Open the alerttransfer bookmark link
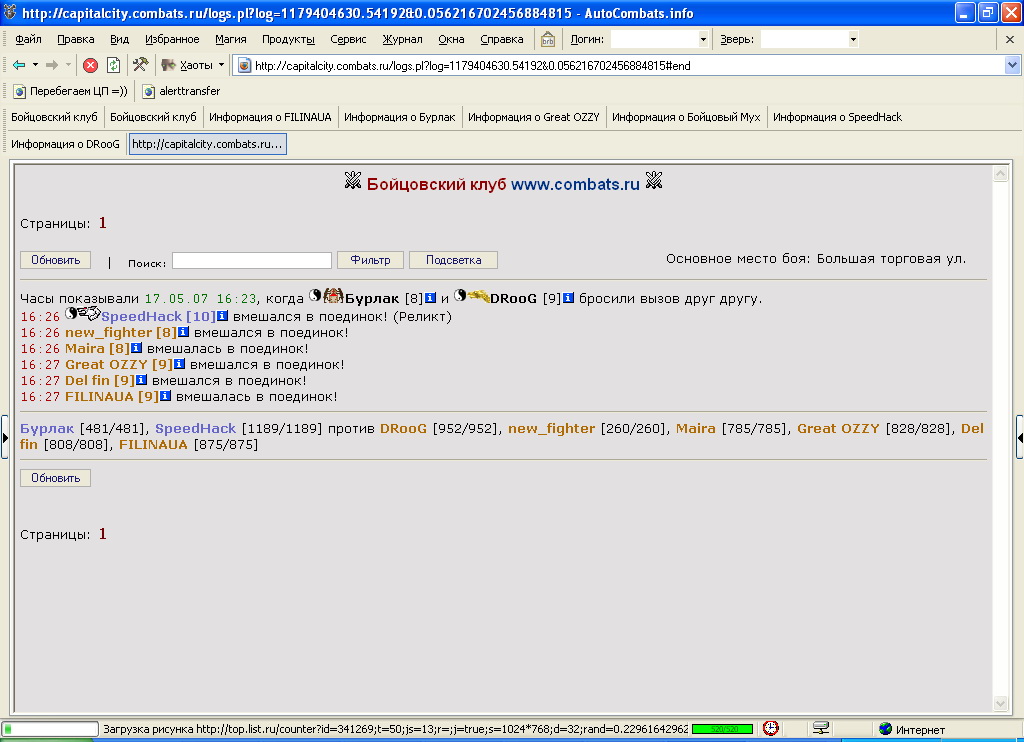This screenshot has height=742, width=1024. pos(182,91)
